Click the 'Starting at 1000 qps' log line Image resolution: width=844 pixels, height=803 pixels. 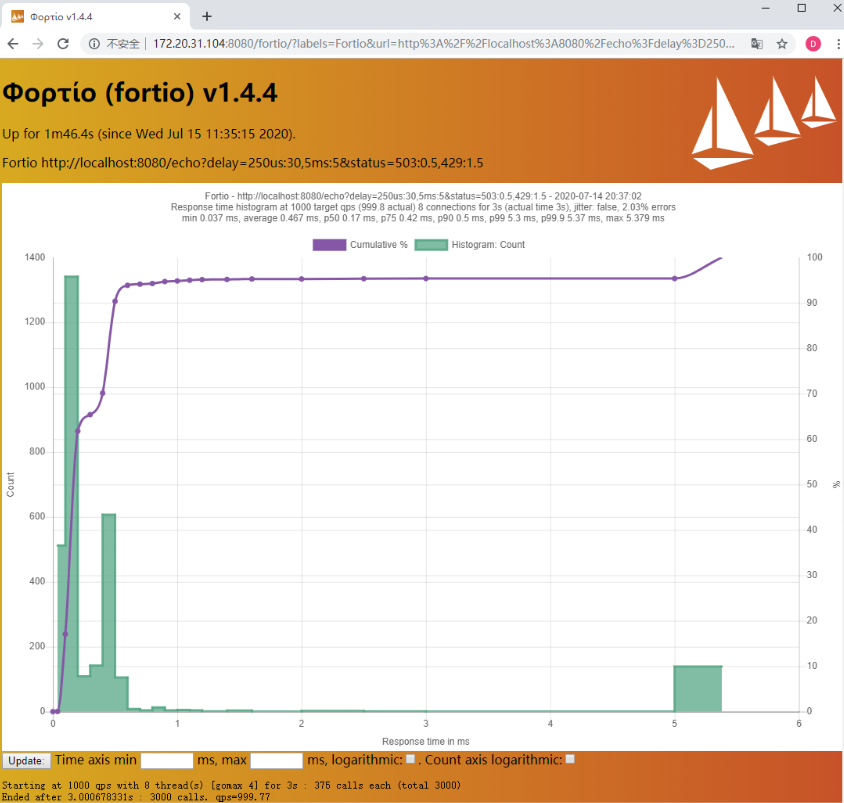231,785
